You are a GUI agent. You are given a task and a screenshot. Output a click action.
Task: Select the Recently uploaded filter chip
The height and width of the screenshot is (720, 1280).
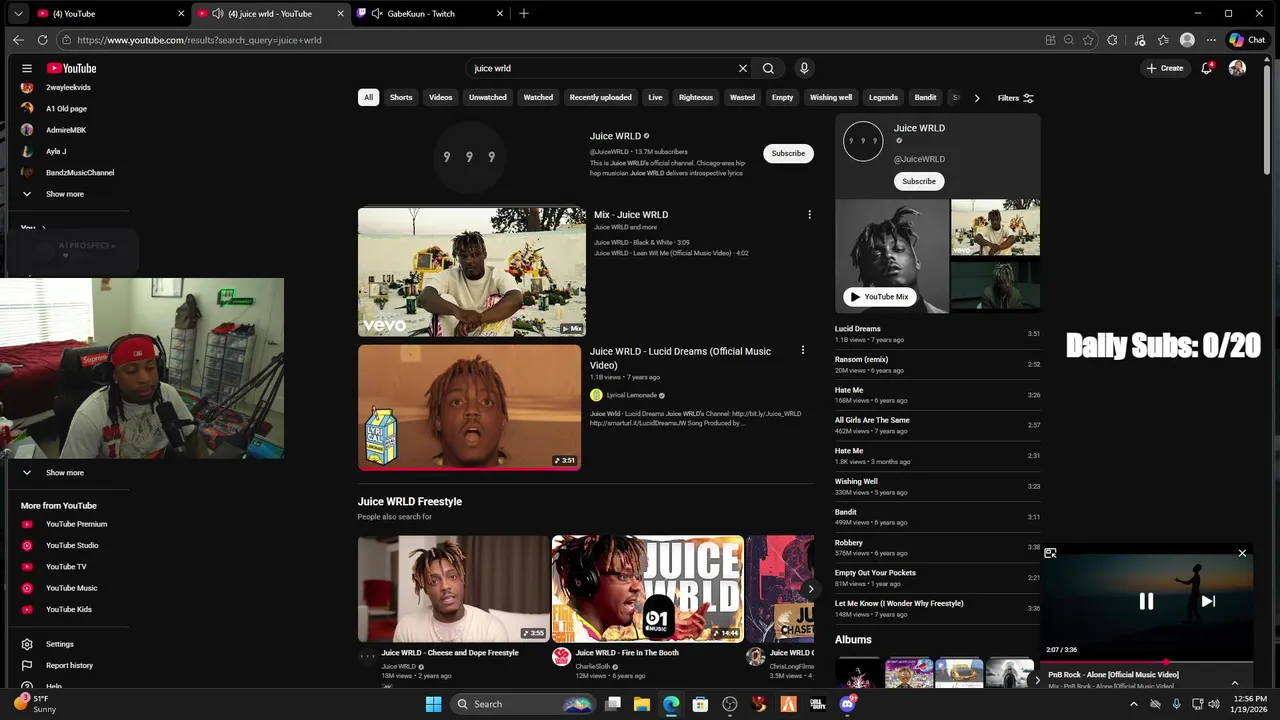[x=600, y=97]
